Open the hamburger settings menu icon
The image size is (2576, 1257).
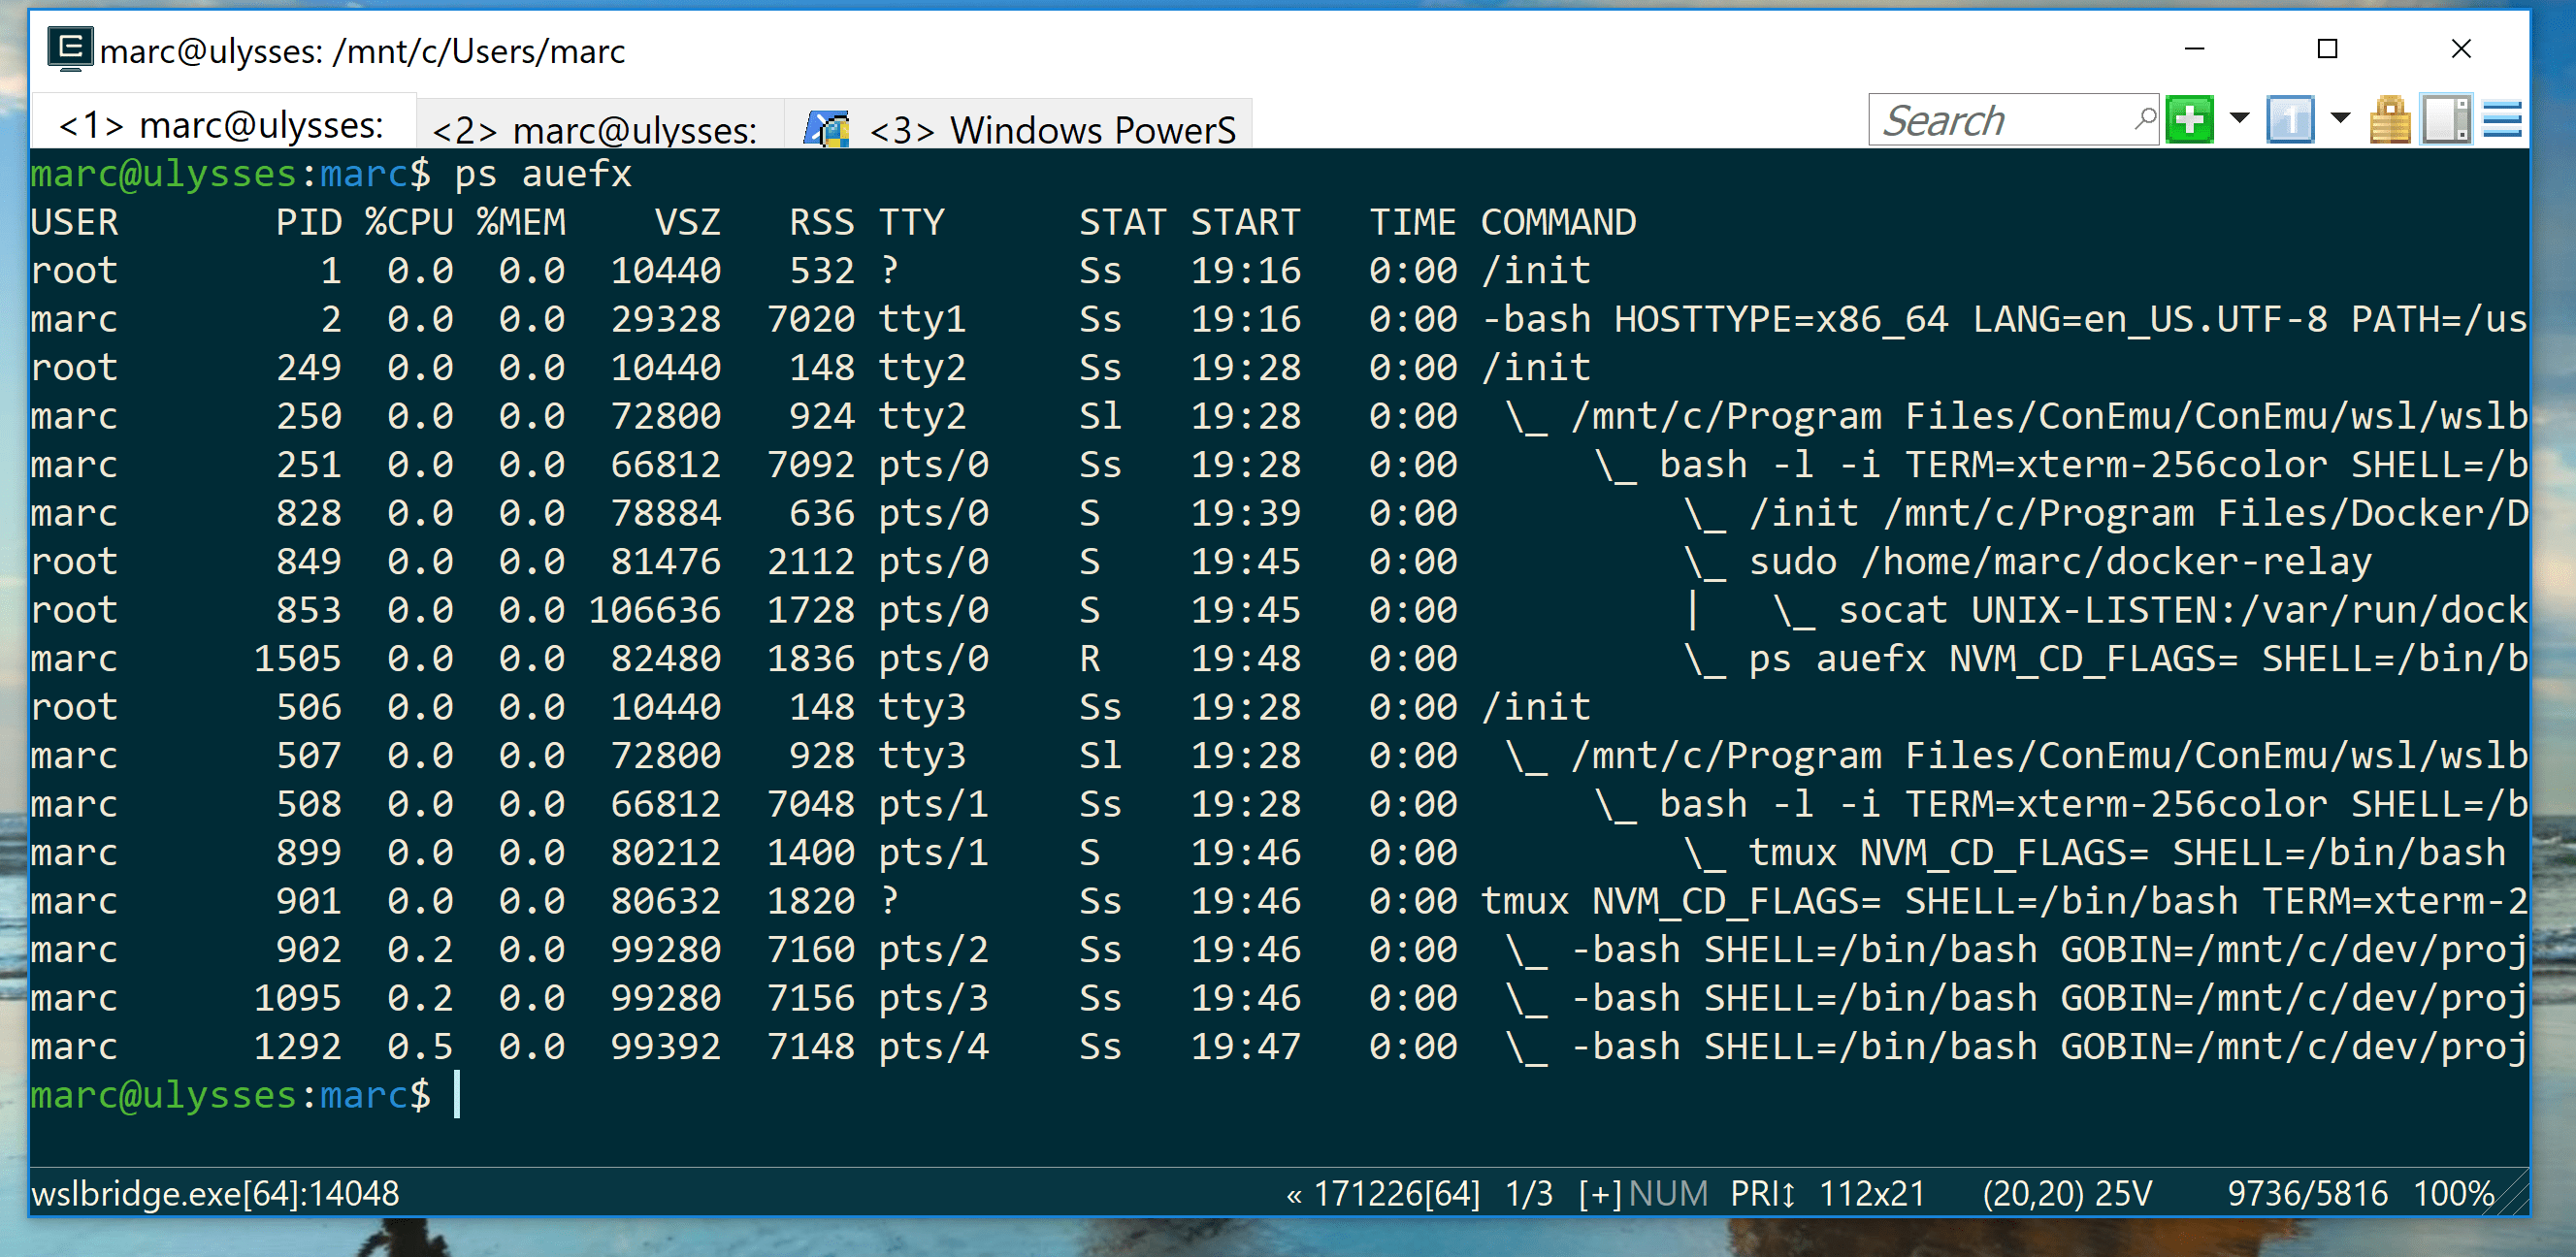pyautogui.click(x=2502, y=121)
